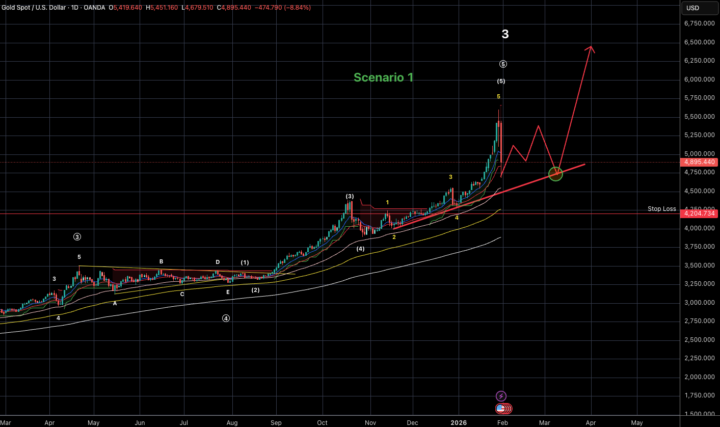Select the '(3)' wave label near October
720x427 pixels.
point(349,197)
